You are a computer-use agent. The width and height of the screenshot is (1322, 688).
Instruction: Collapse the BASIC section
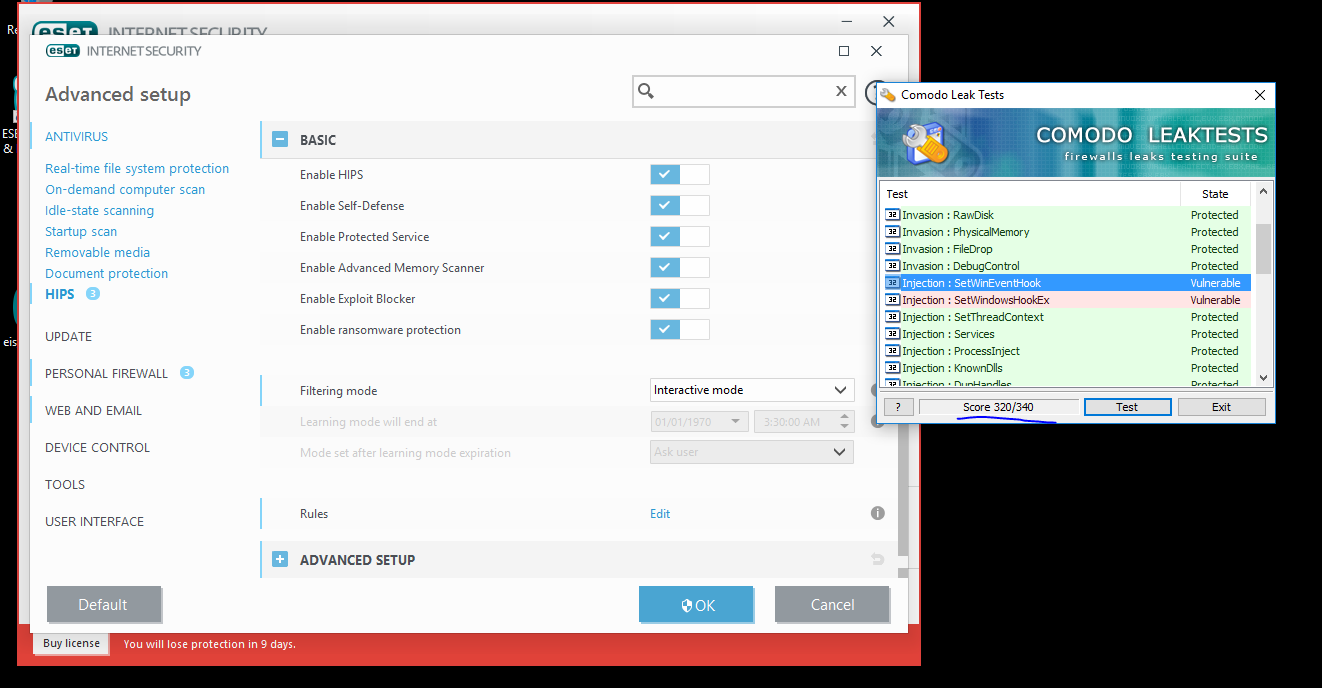click(280, 140)
